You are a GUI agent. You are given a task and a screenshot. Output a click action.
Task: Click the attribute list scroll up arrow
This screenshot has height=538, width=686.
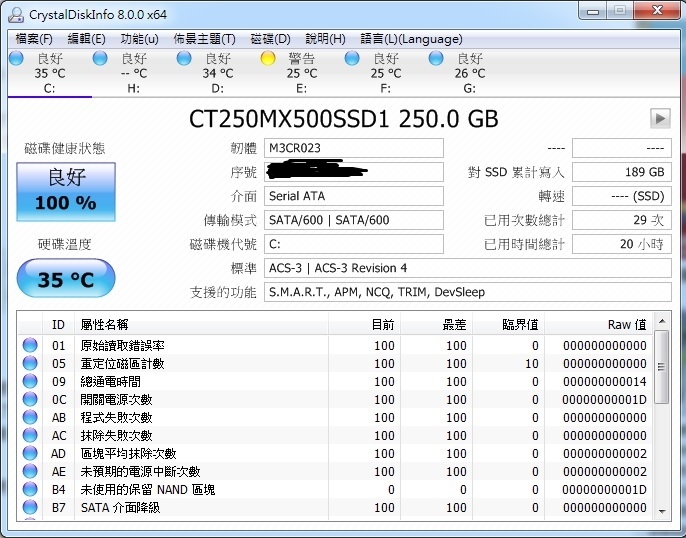pyautogui.click(x=662, y=321)
